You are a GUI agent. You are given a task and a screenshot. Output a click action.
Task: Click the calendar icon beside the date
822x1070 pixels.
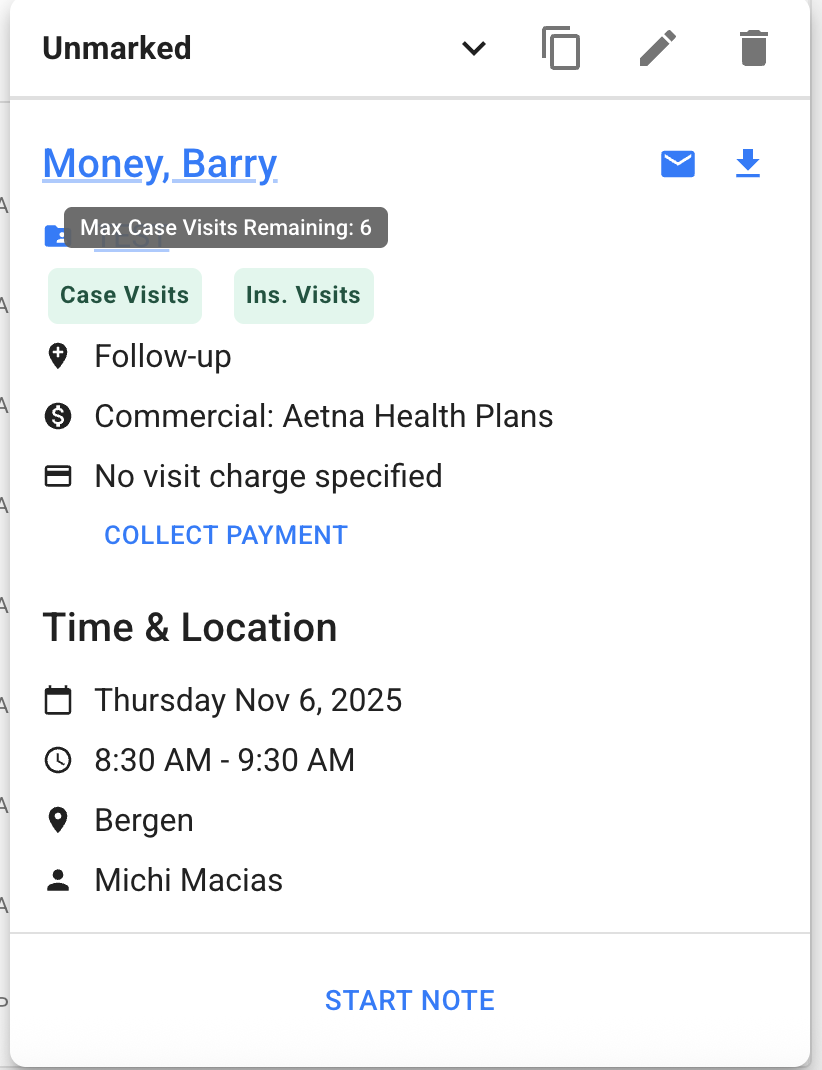pyautogui.click(x=59, y=700)
